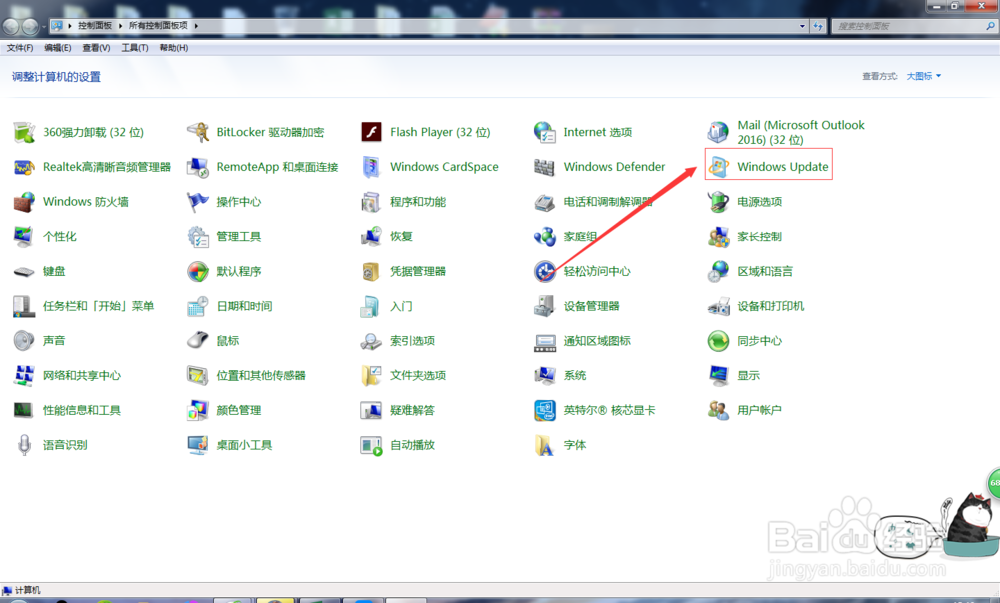The image size is (1000, 603).
Task: Open Windows CardSpace icon
Action: [x=371, y=167]
